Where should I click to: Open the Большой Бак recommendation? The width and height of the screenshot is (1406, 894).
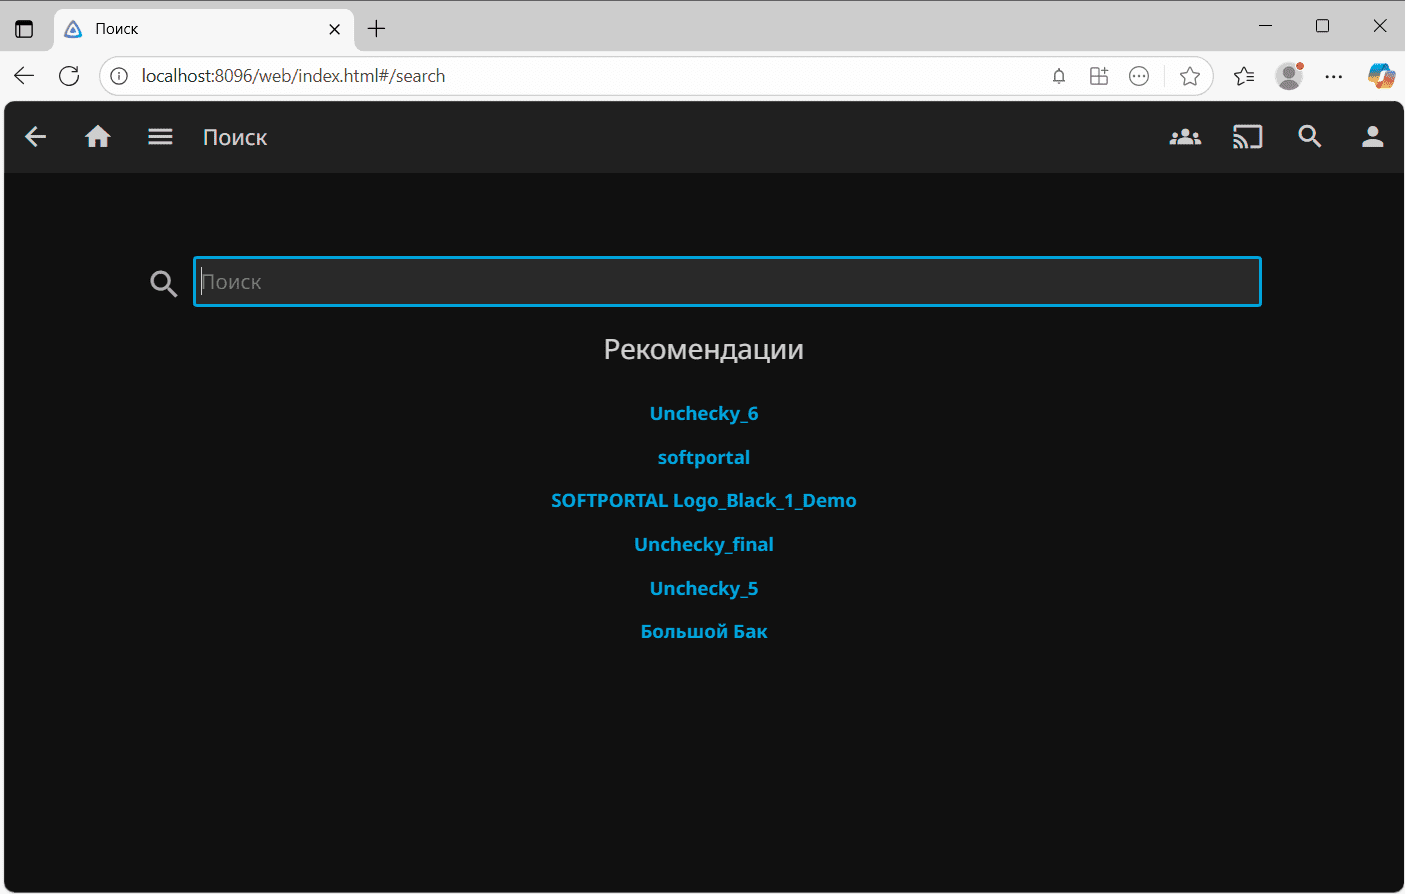tap(704, 632)
